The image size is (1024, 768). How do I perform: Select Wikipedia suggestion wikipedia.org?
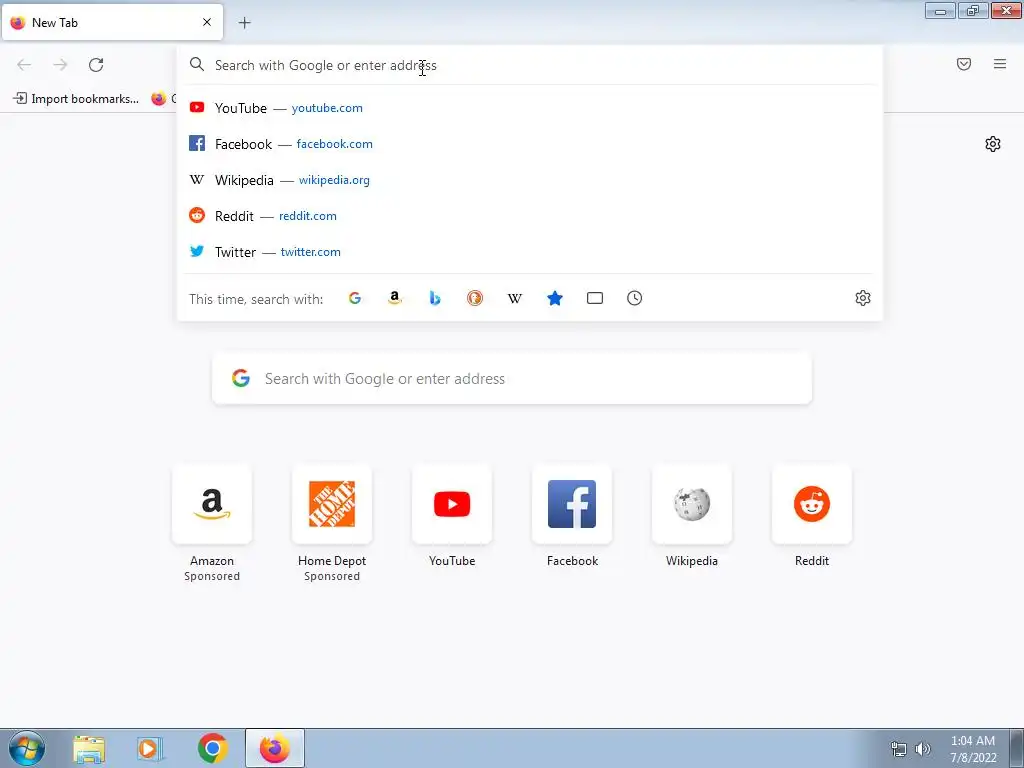click(530, 180)
